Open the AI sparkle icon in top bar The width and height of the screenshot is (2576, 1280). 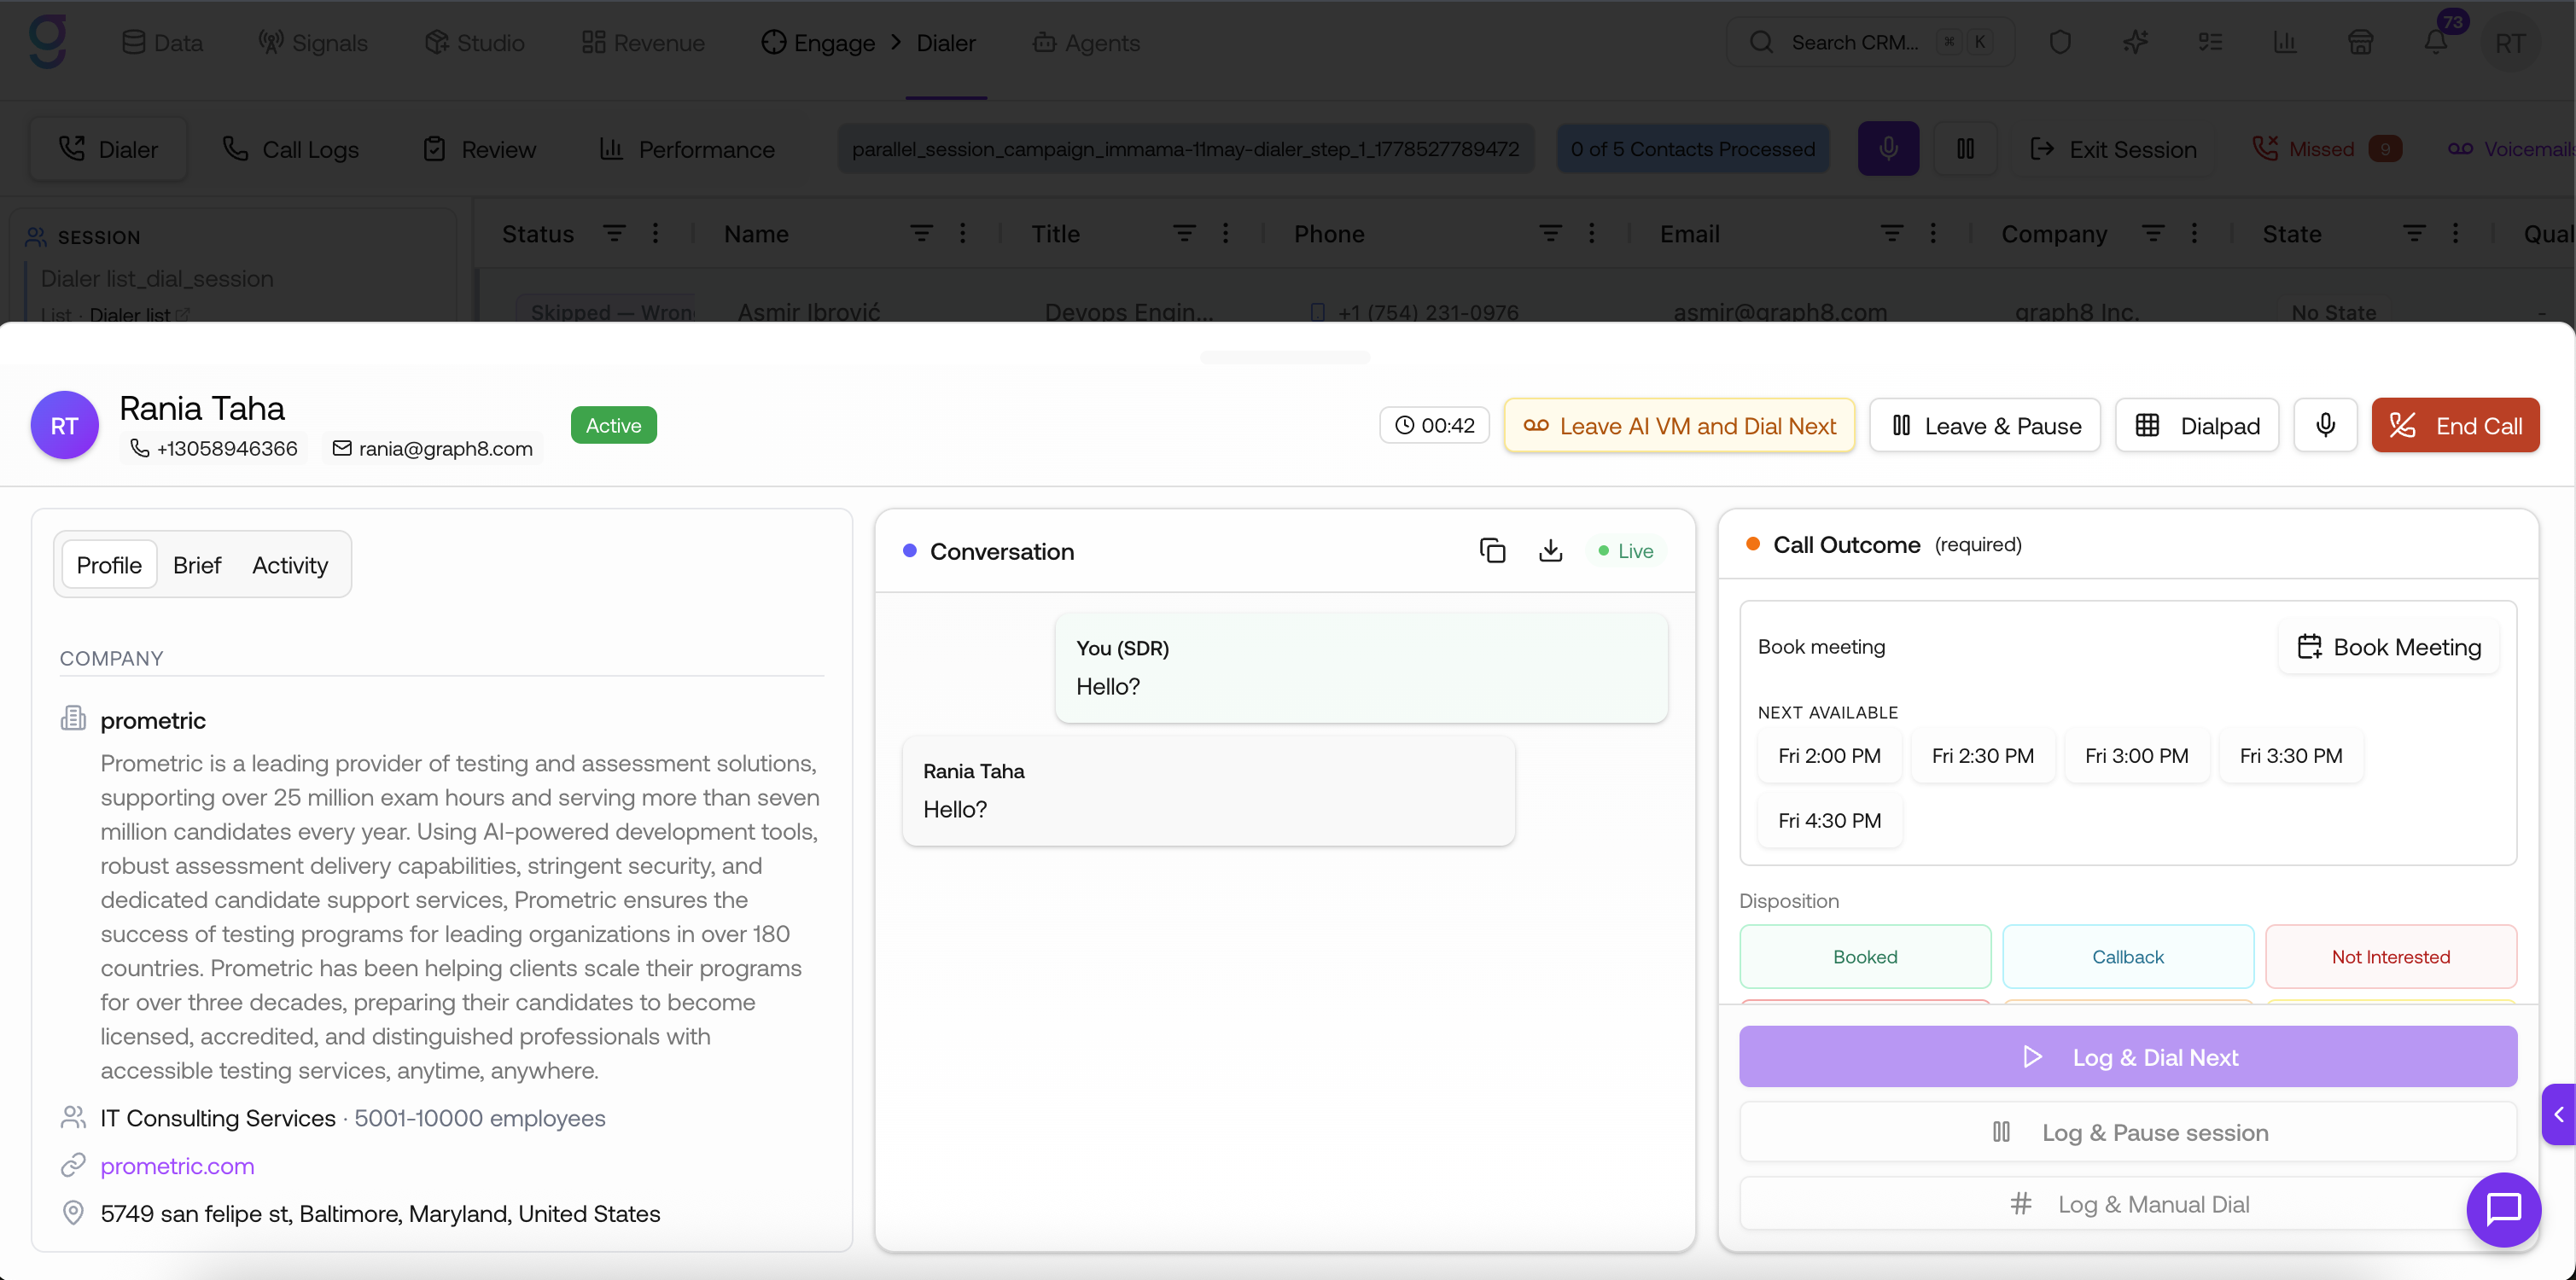tap(2135, 42)
